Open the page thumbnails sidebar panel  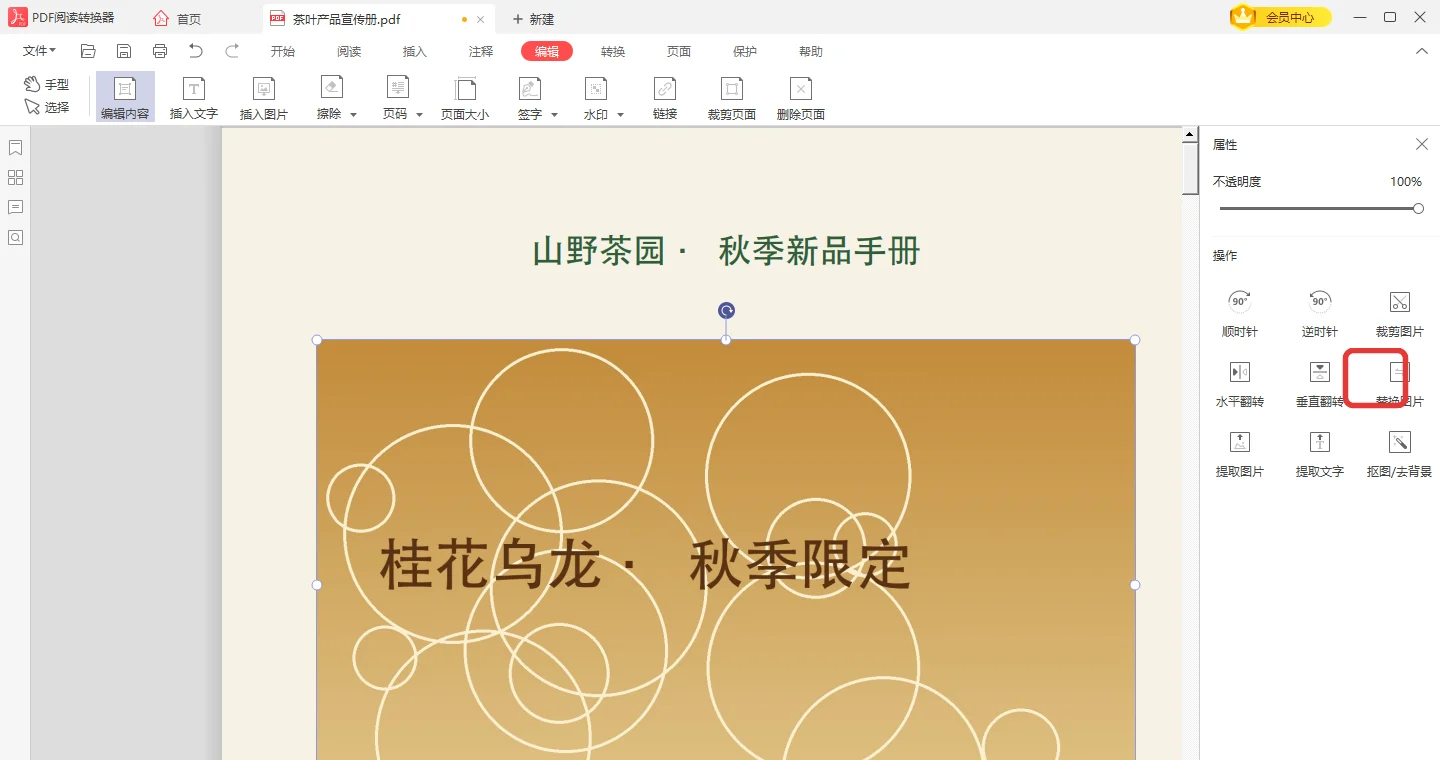click(x=16, y=178)
